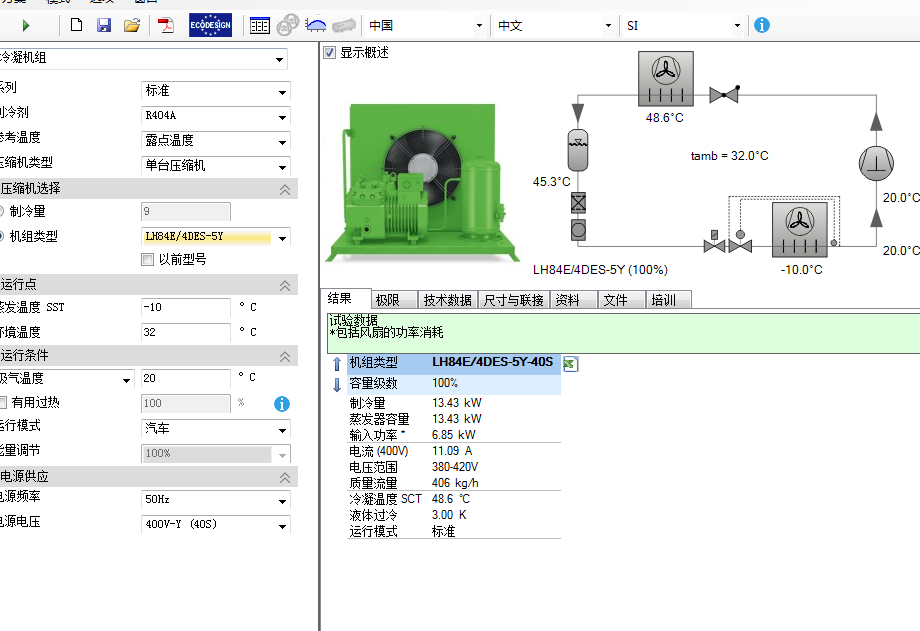920x631 pixels.
Task: Select the 机组类型 radio button
Action: tap(2, 237)
